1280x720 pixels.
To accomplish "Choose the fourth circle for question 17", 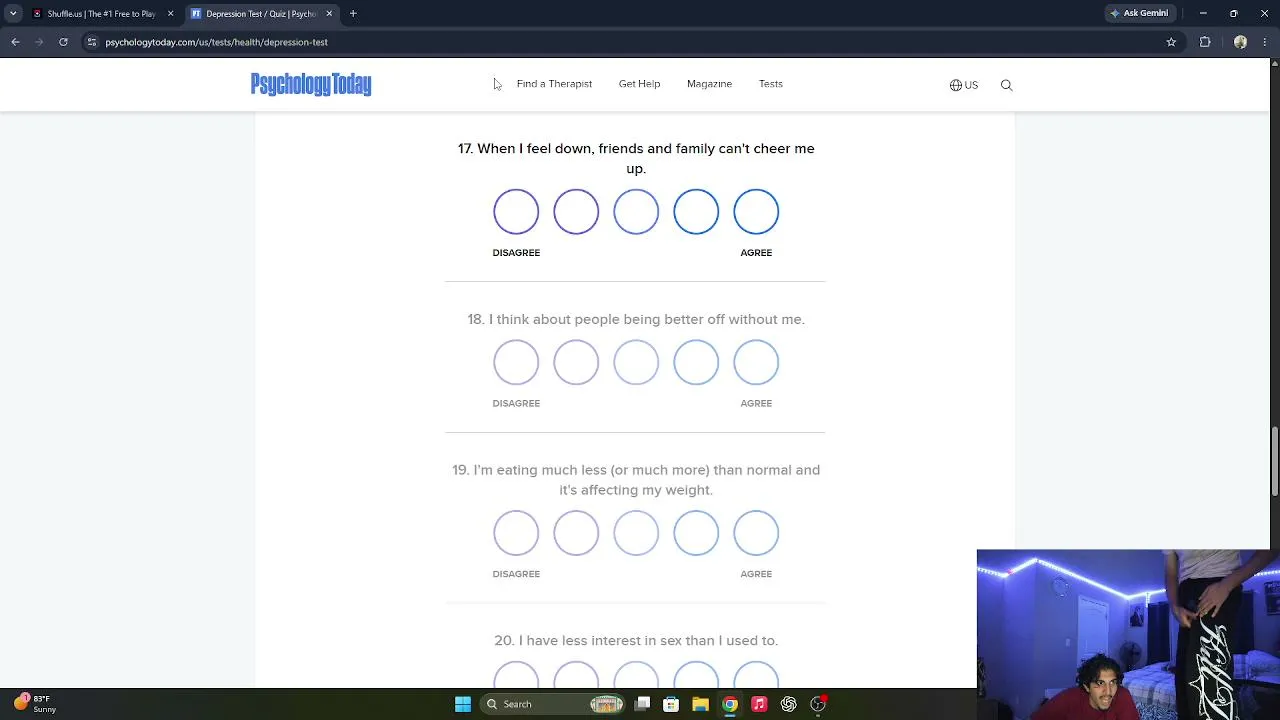I will (x=696, y=212).
